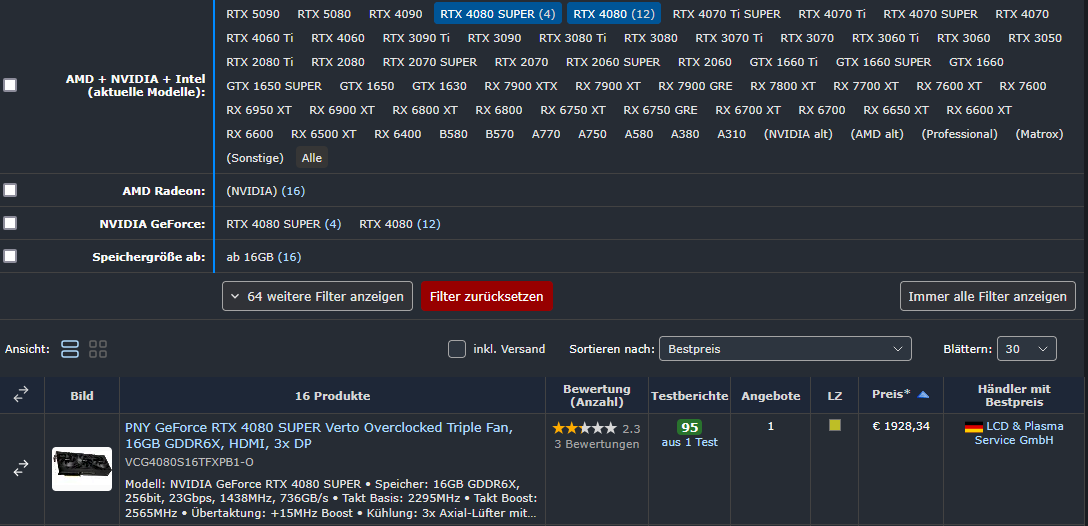Click German flag next to LCD & Plasma
This screenshot has width=1088, height=526.
(x=974, y=427)
